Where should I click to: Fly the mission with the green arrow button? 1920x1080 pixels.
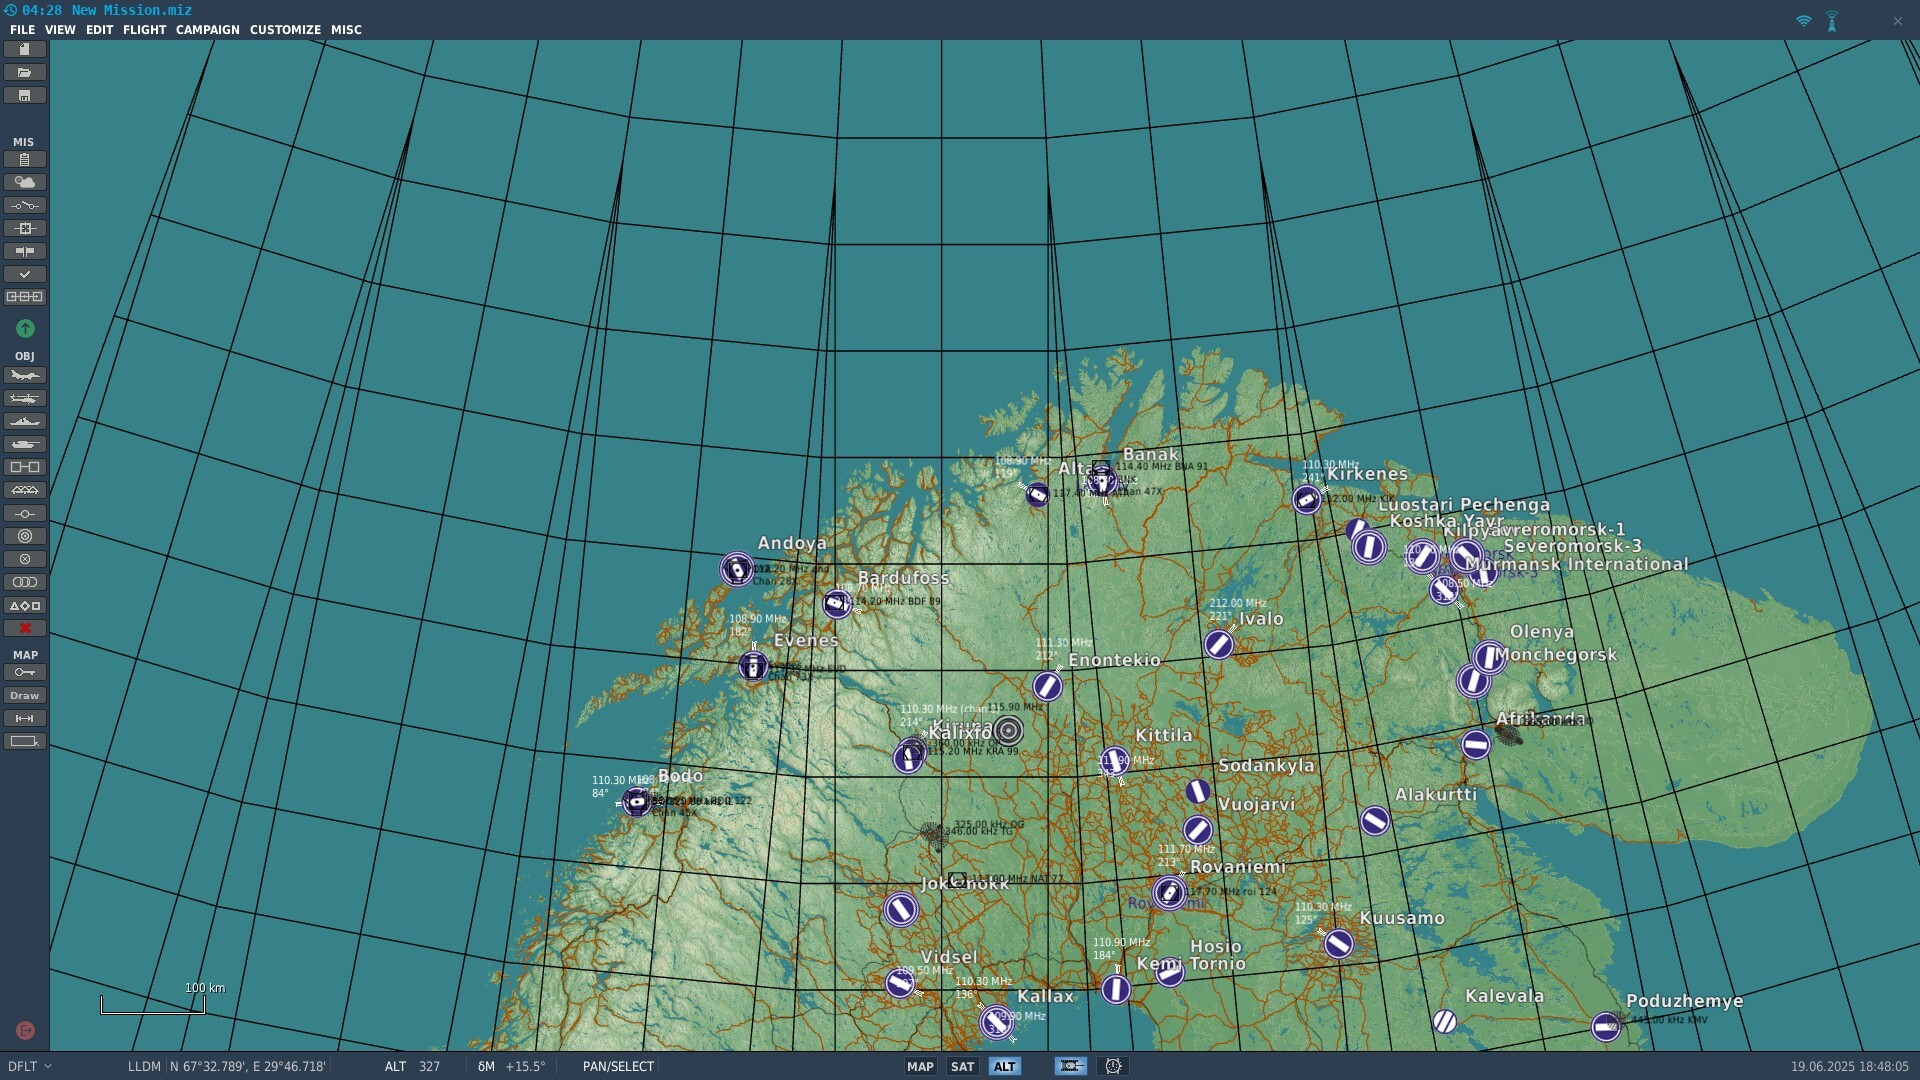[25, 328]
